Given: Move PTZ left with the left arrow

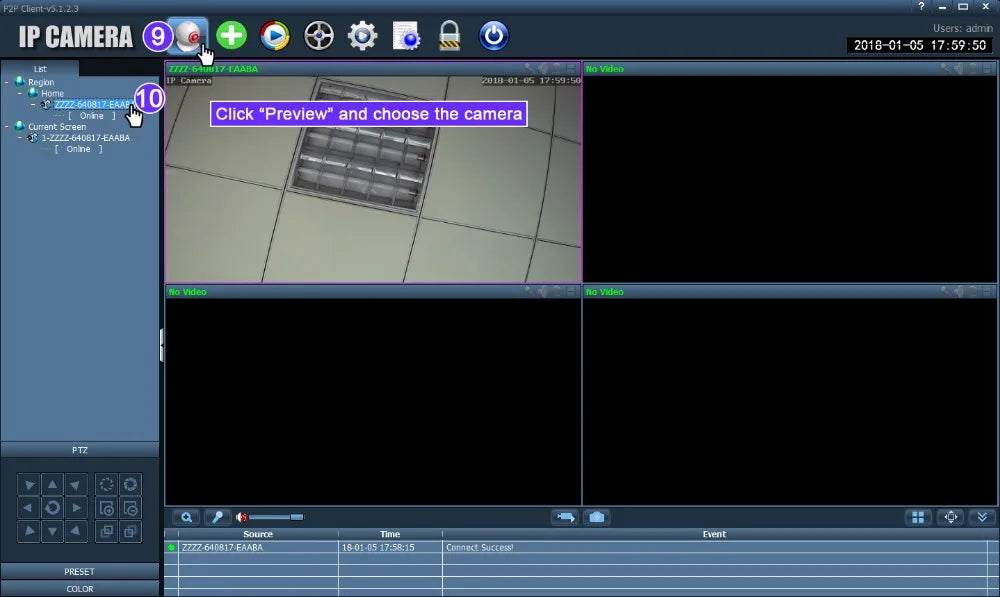Looking at the screenshot, I should [x=29, y=508].
